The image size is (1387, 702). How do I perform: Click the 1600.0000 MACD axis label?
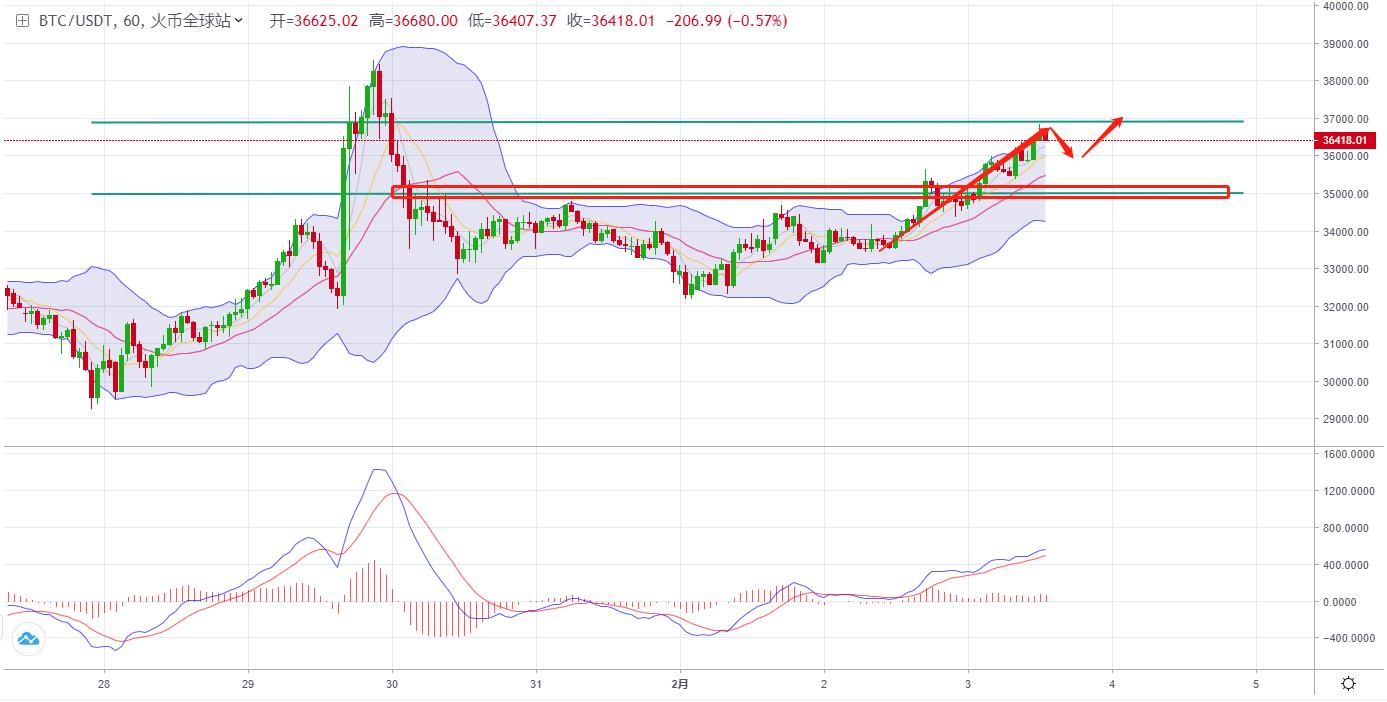(x=1348, y=454)
